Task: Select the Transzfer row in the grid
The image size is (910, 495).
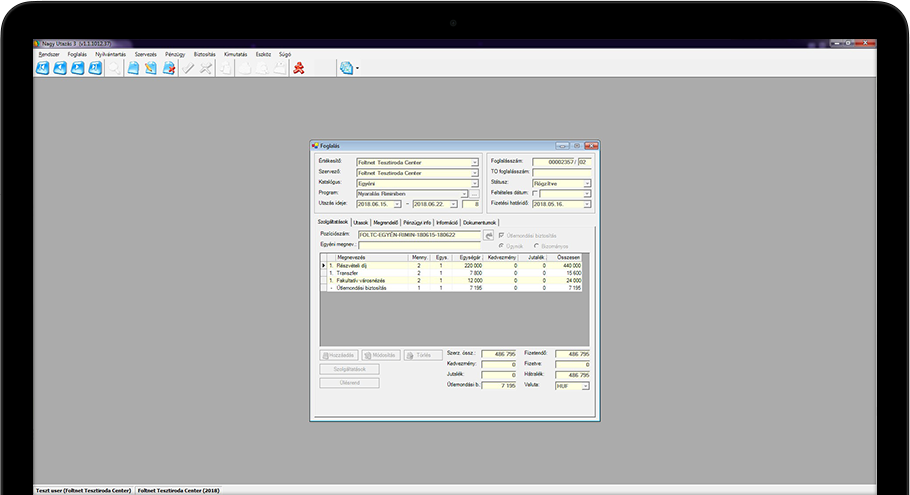Action: (x=451, y=273)
